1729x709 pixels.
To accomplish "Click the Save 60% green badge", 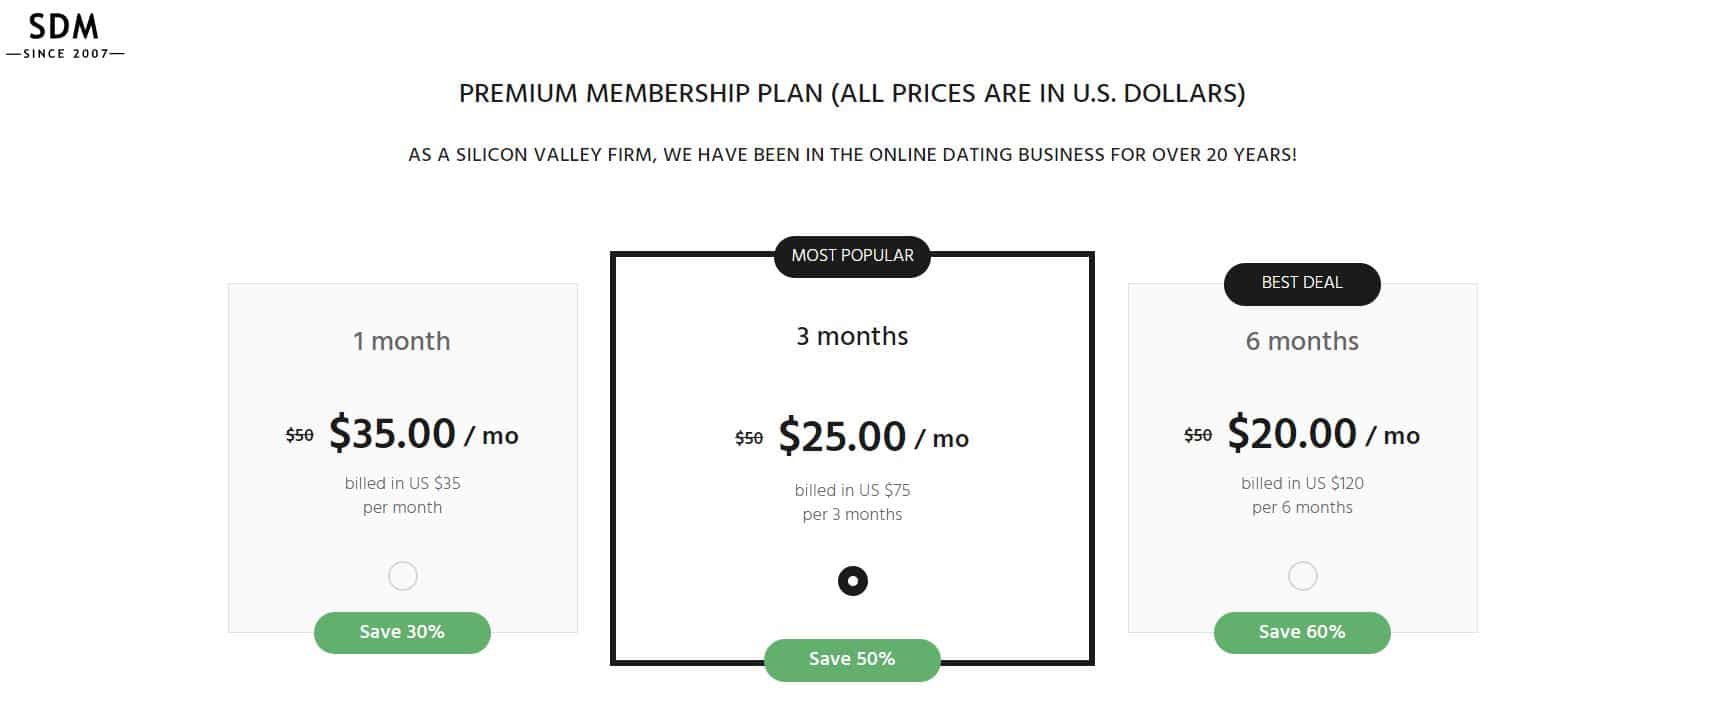I will coord(1302,632).
